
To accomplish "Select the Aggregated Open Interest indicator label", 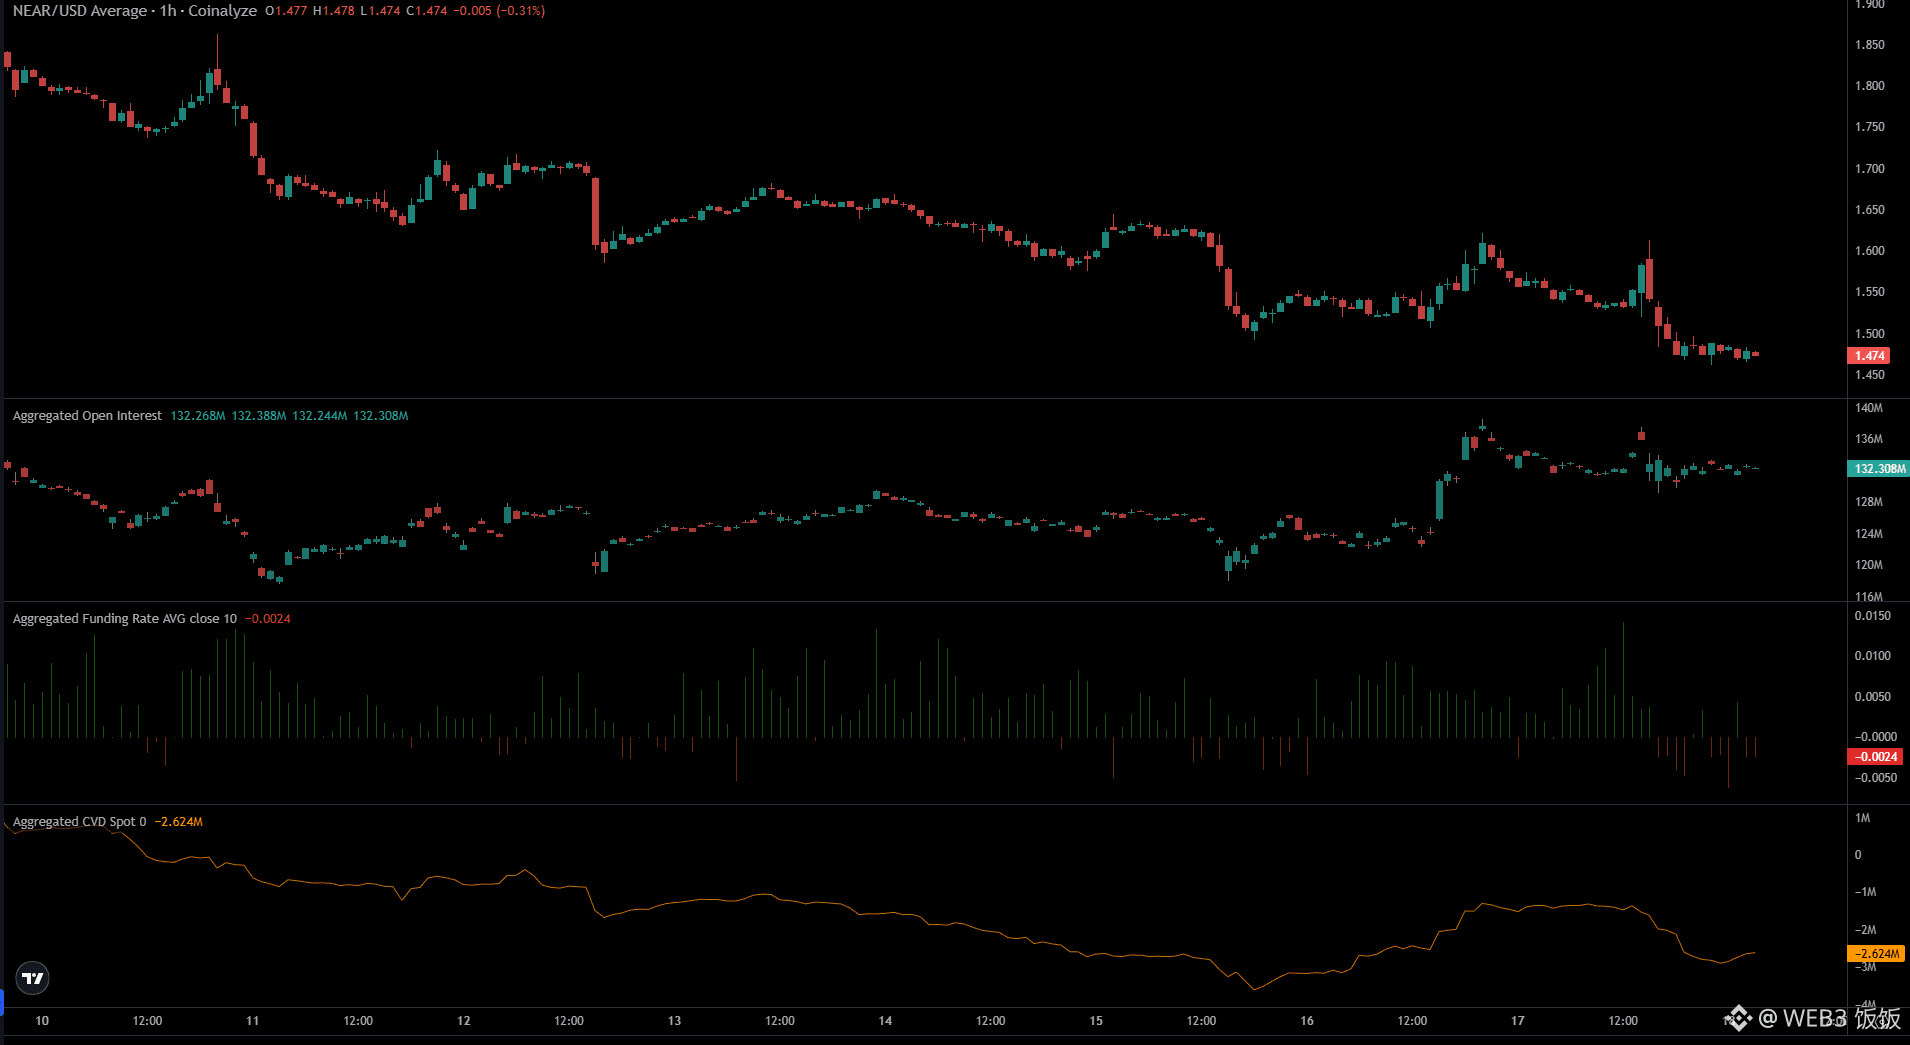I will pyautogui.click(x=86, y=415).
